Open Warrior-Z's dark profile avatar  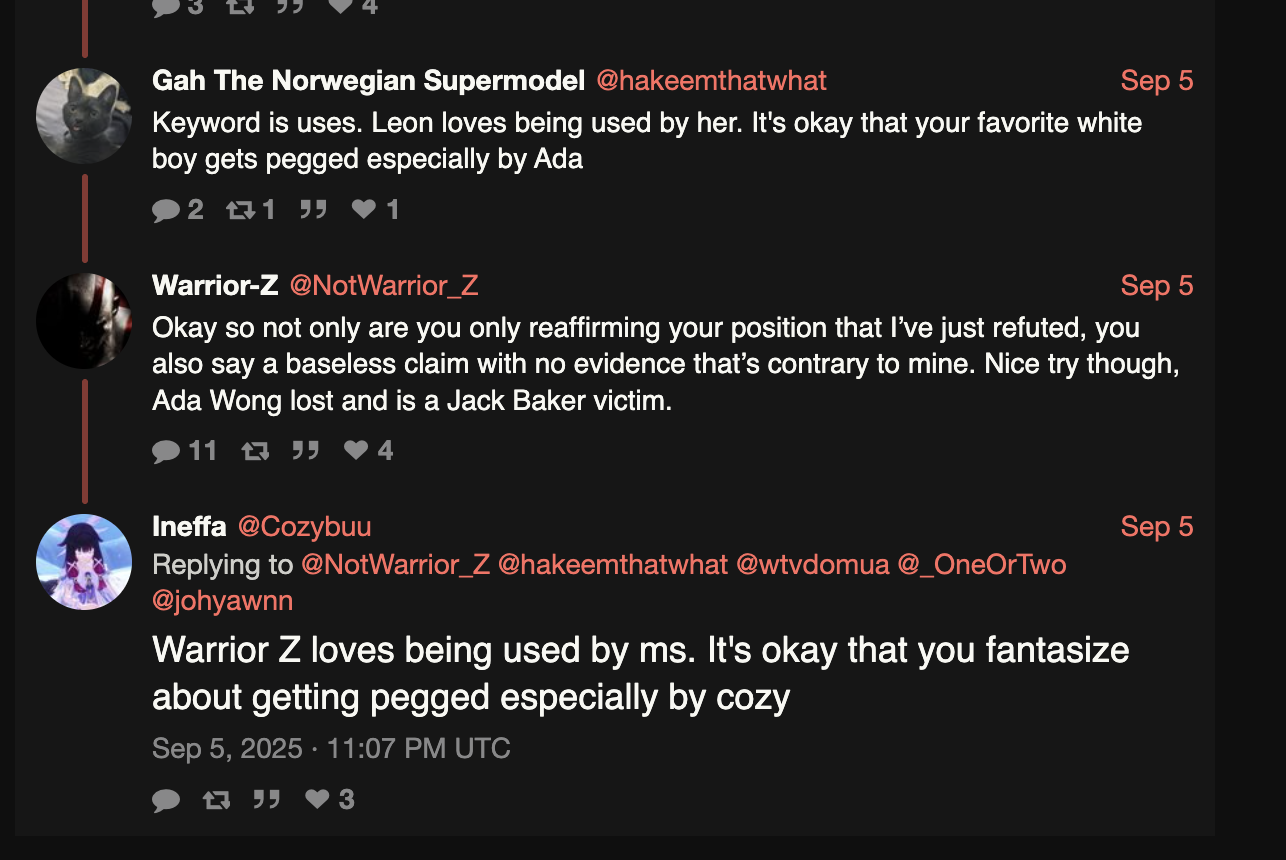(84, 321)
